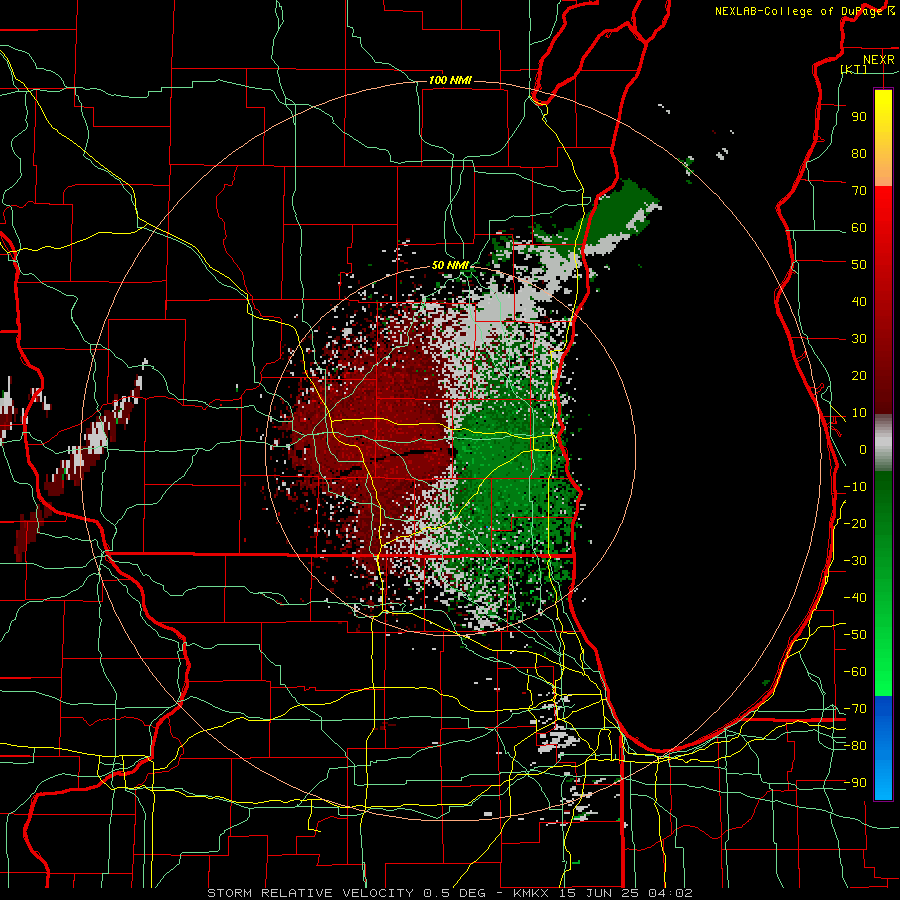The image size is (900, 900).
Task: Select the -60 value on the velocity scale
Action: tap(855, 672)
